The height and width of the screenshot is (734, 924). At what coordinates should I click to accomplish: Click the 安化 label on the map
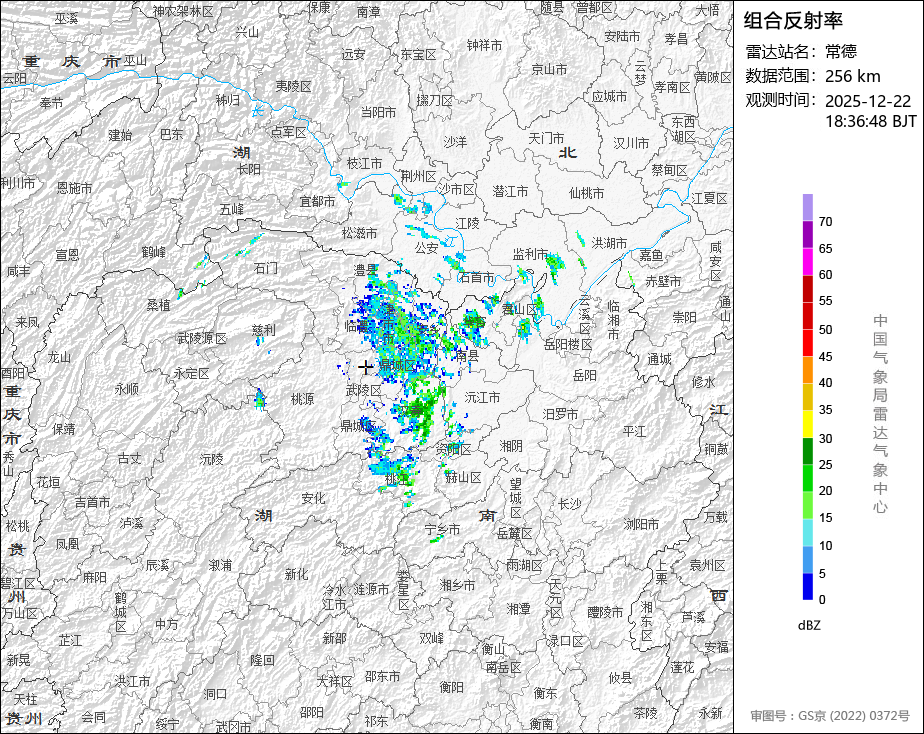tap(313, 498)
